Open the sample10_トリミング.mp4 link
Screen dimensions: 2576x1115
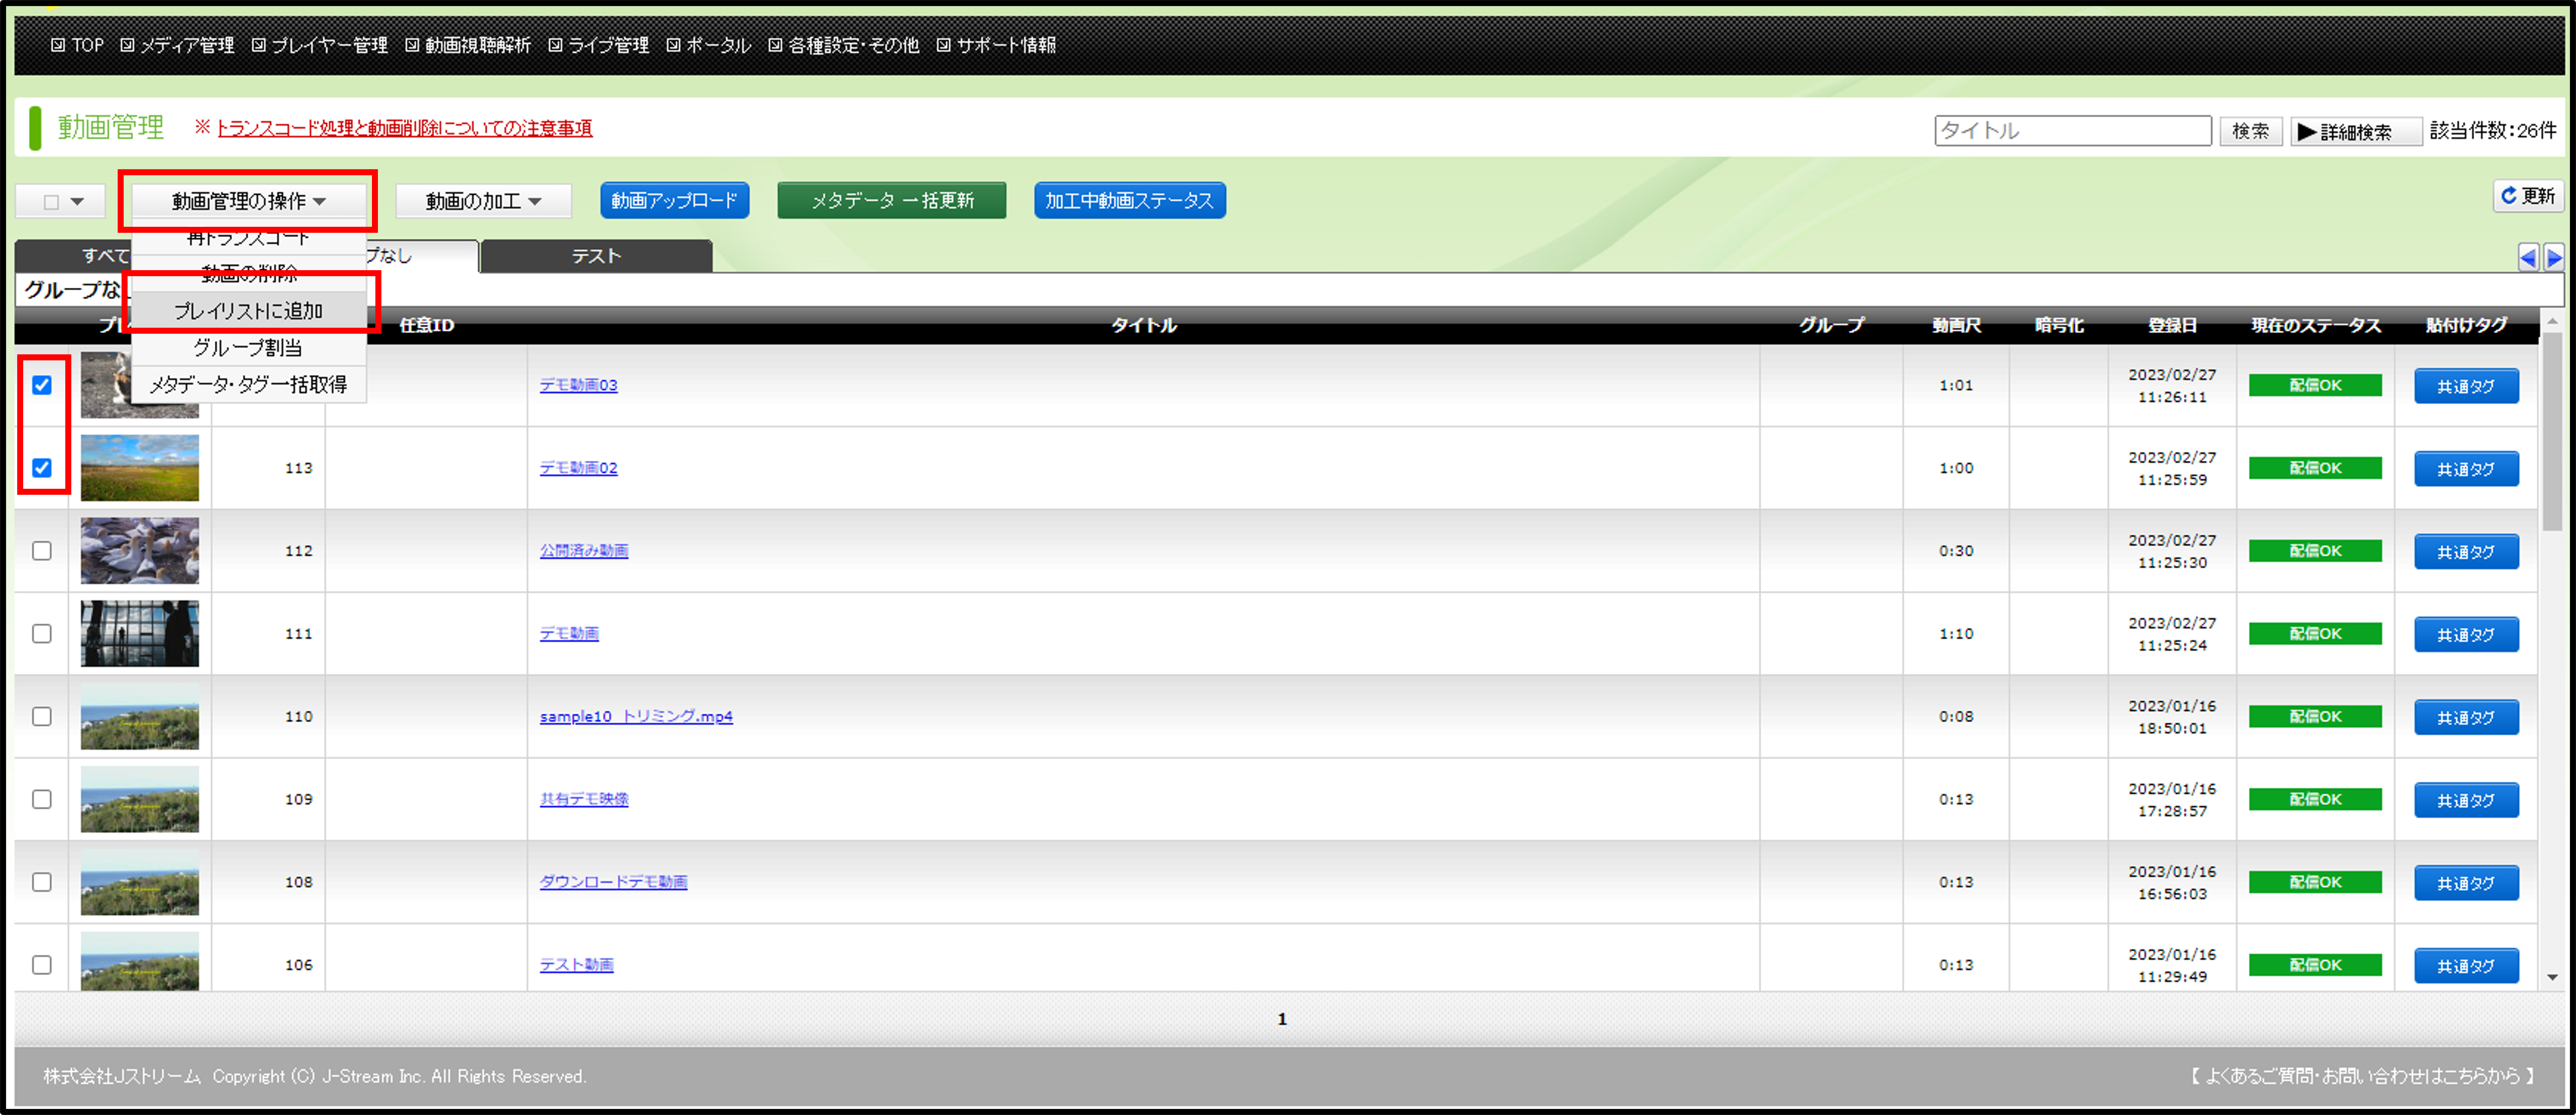[x=636, y=717]
